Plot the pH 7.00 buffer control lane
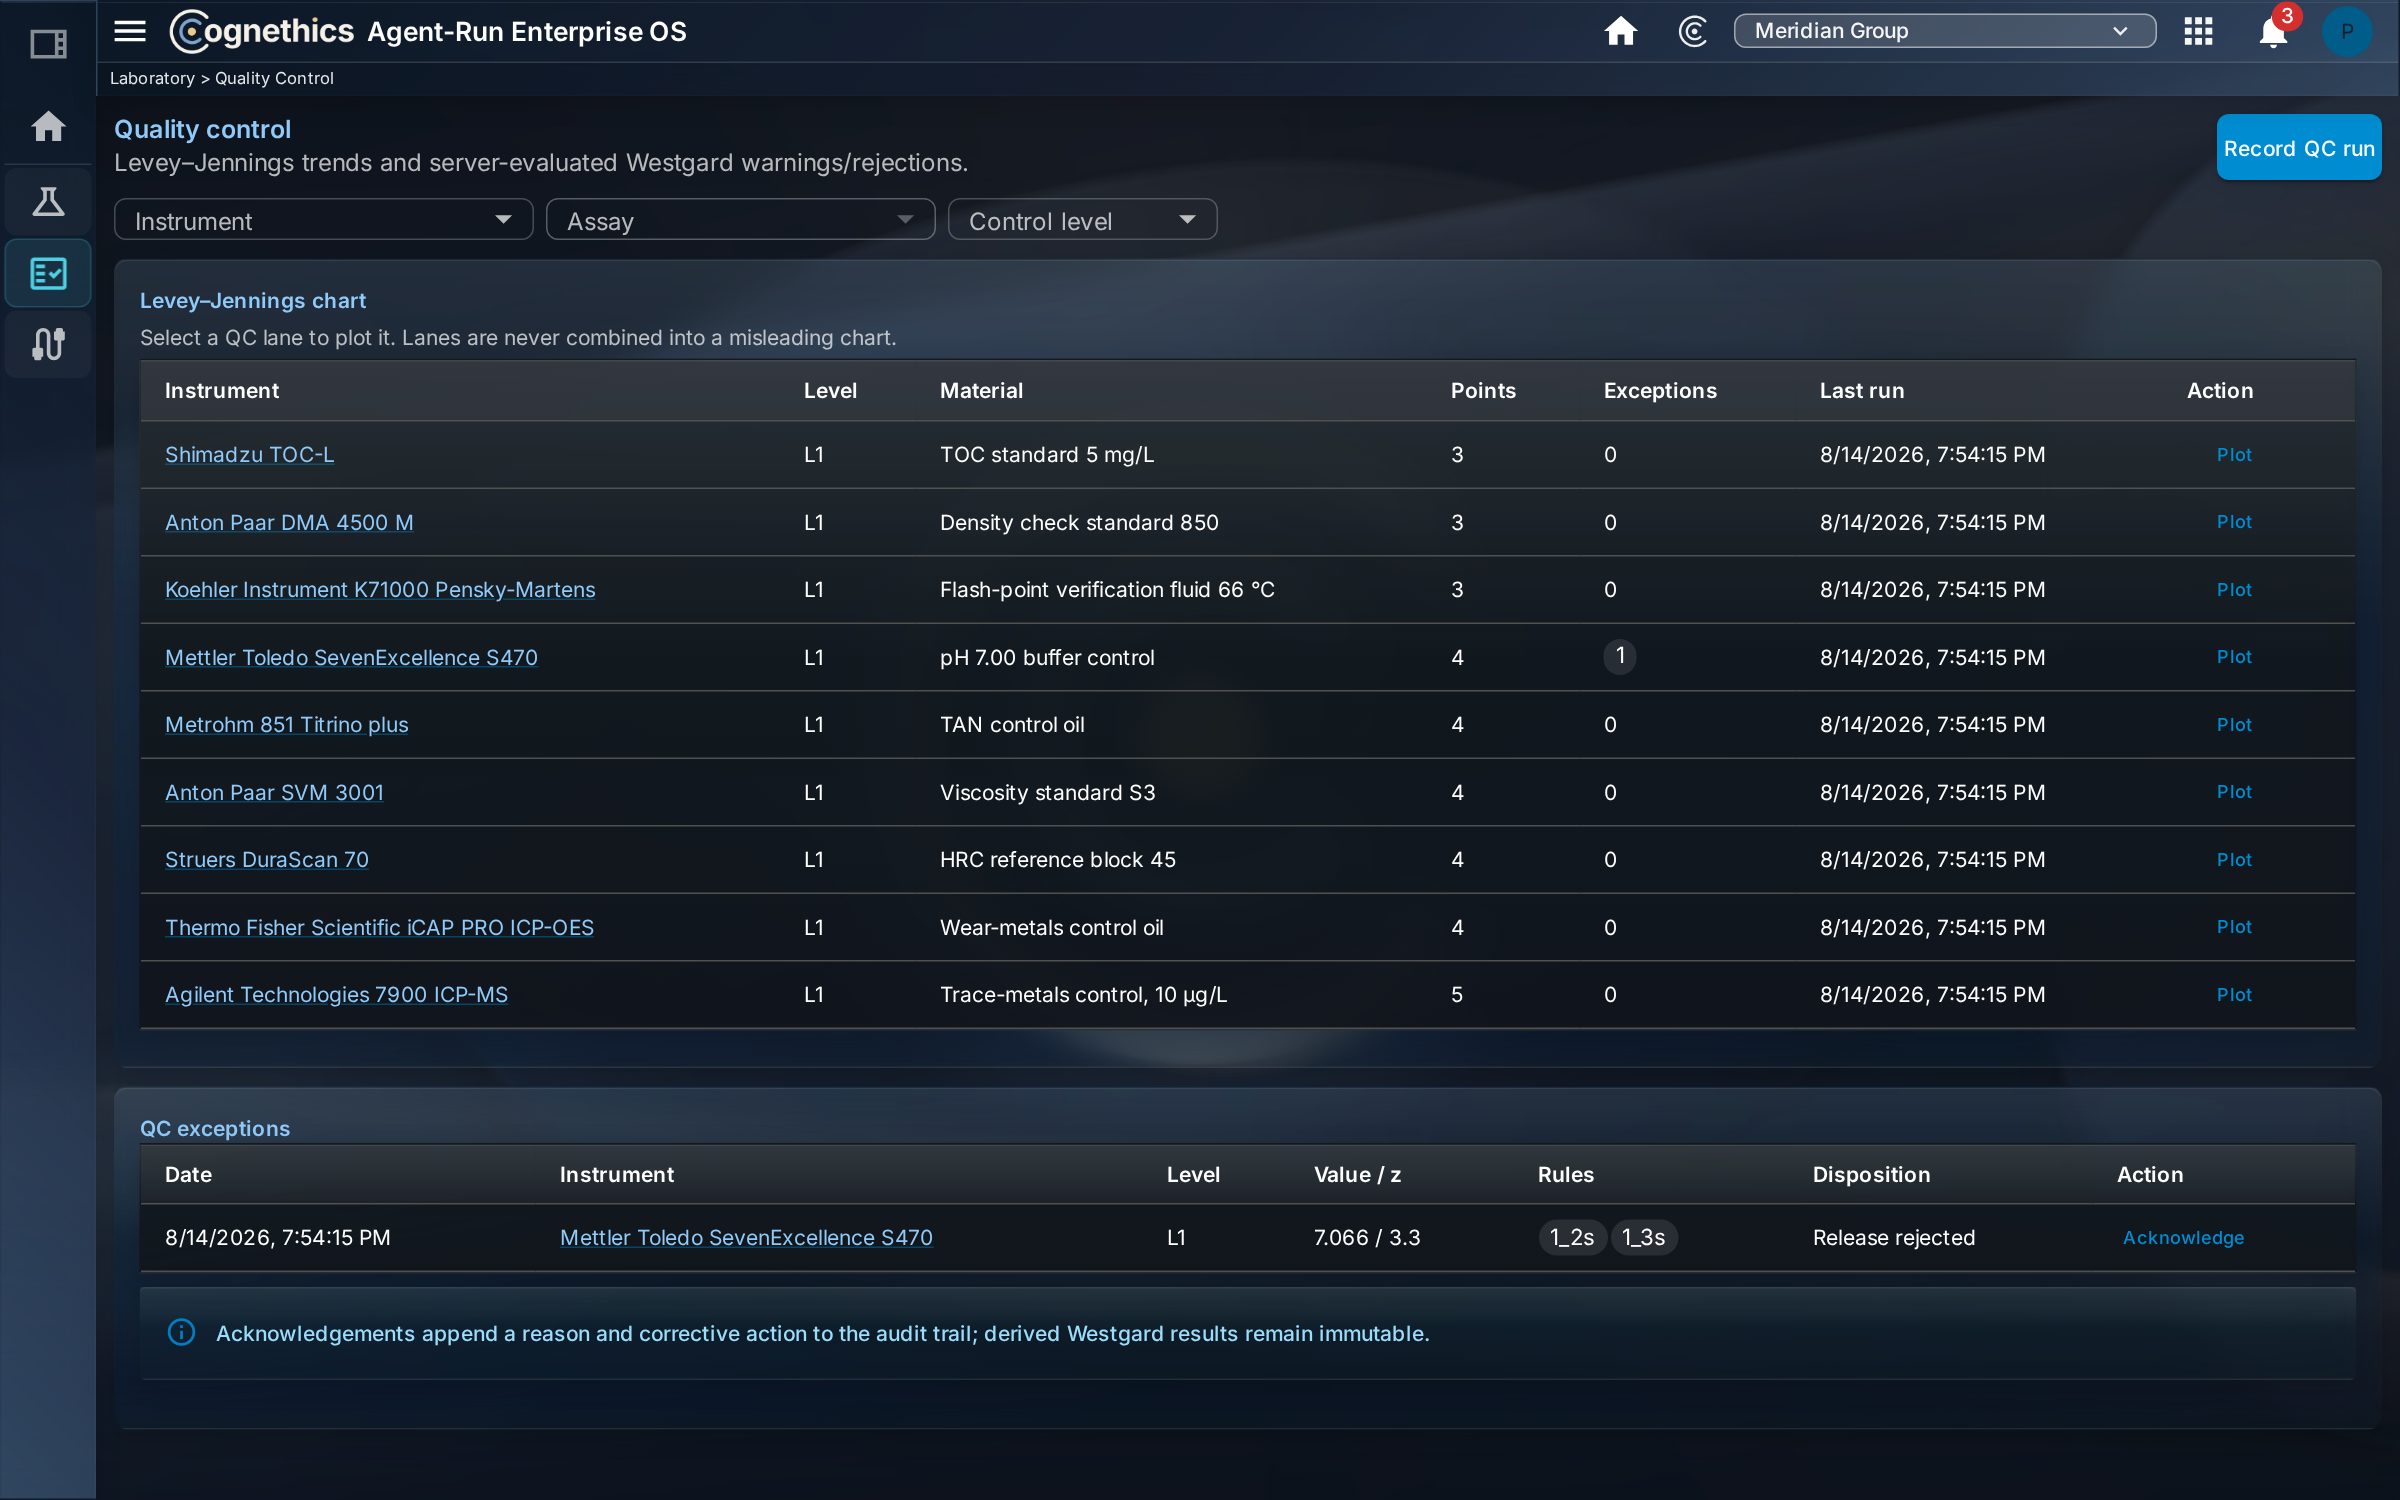This screenshot has height=1500, width=2400. click(2234, 657)
